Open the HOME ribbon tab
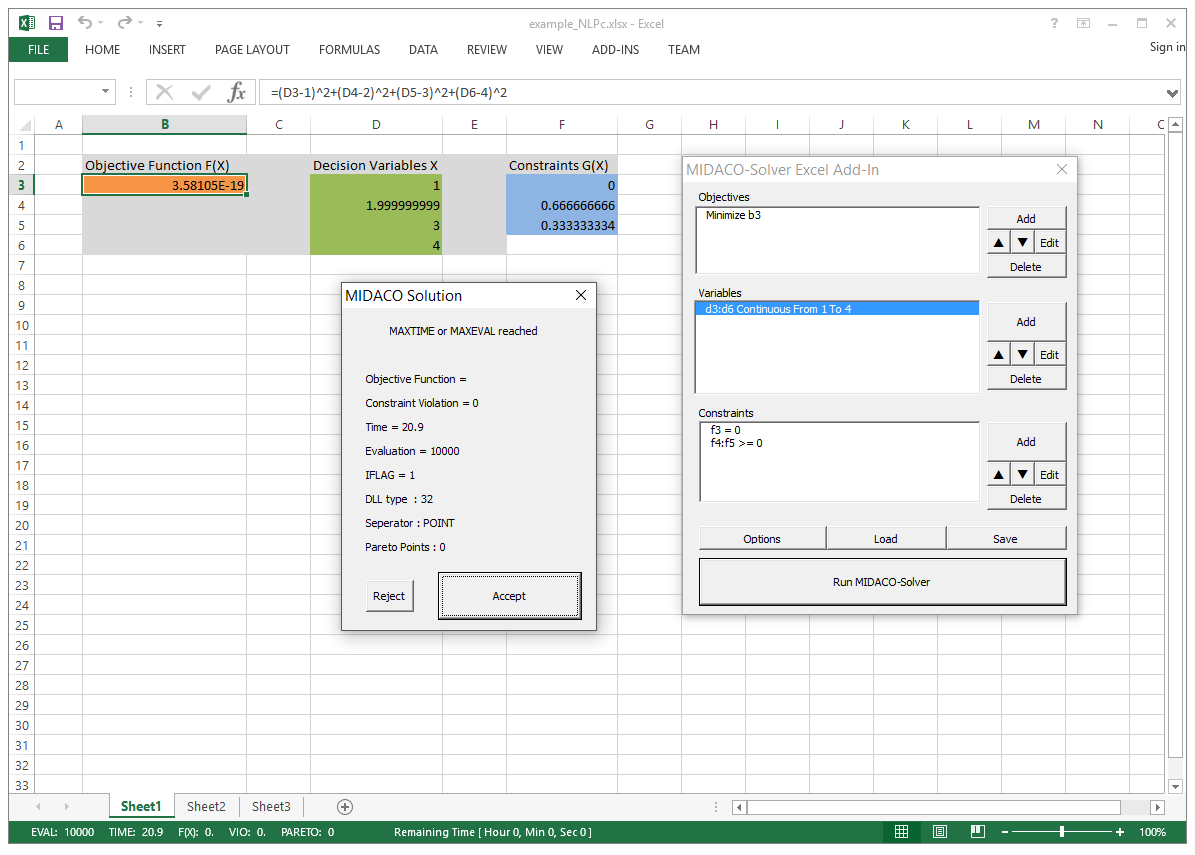Image resolution: width=1195 pixels, height=855 pixels. [102, 50]
